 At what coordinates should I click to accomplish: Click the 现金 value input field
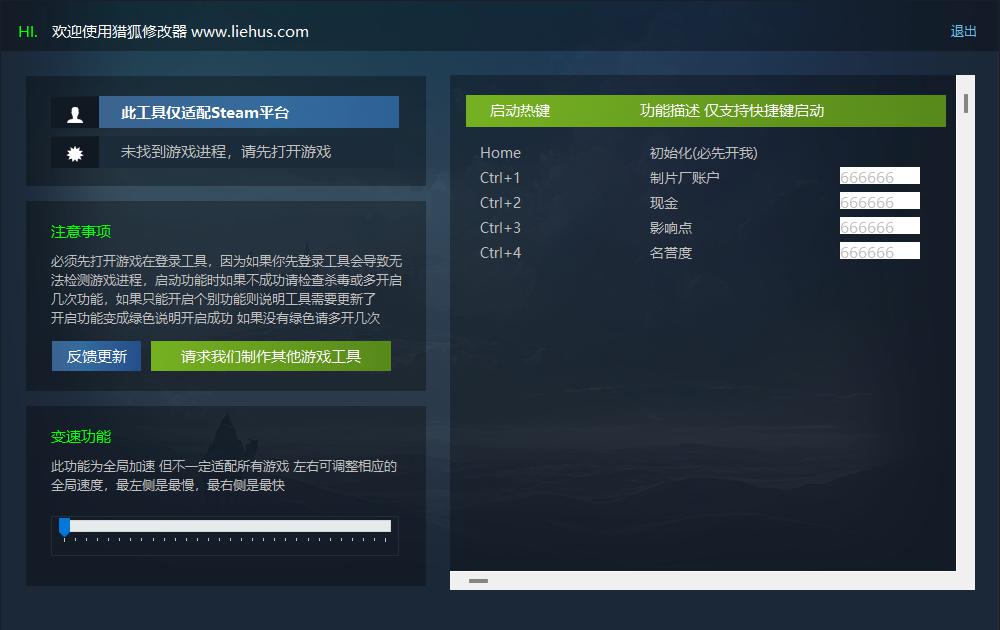click(879, 201)
